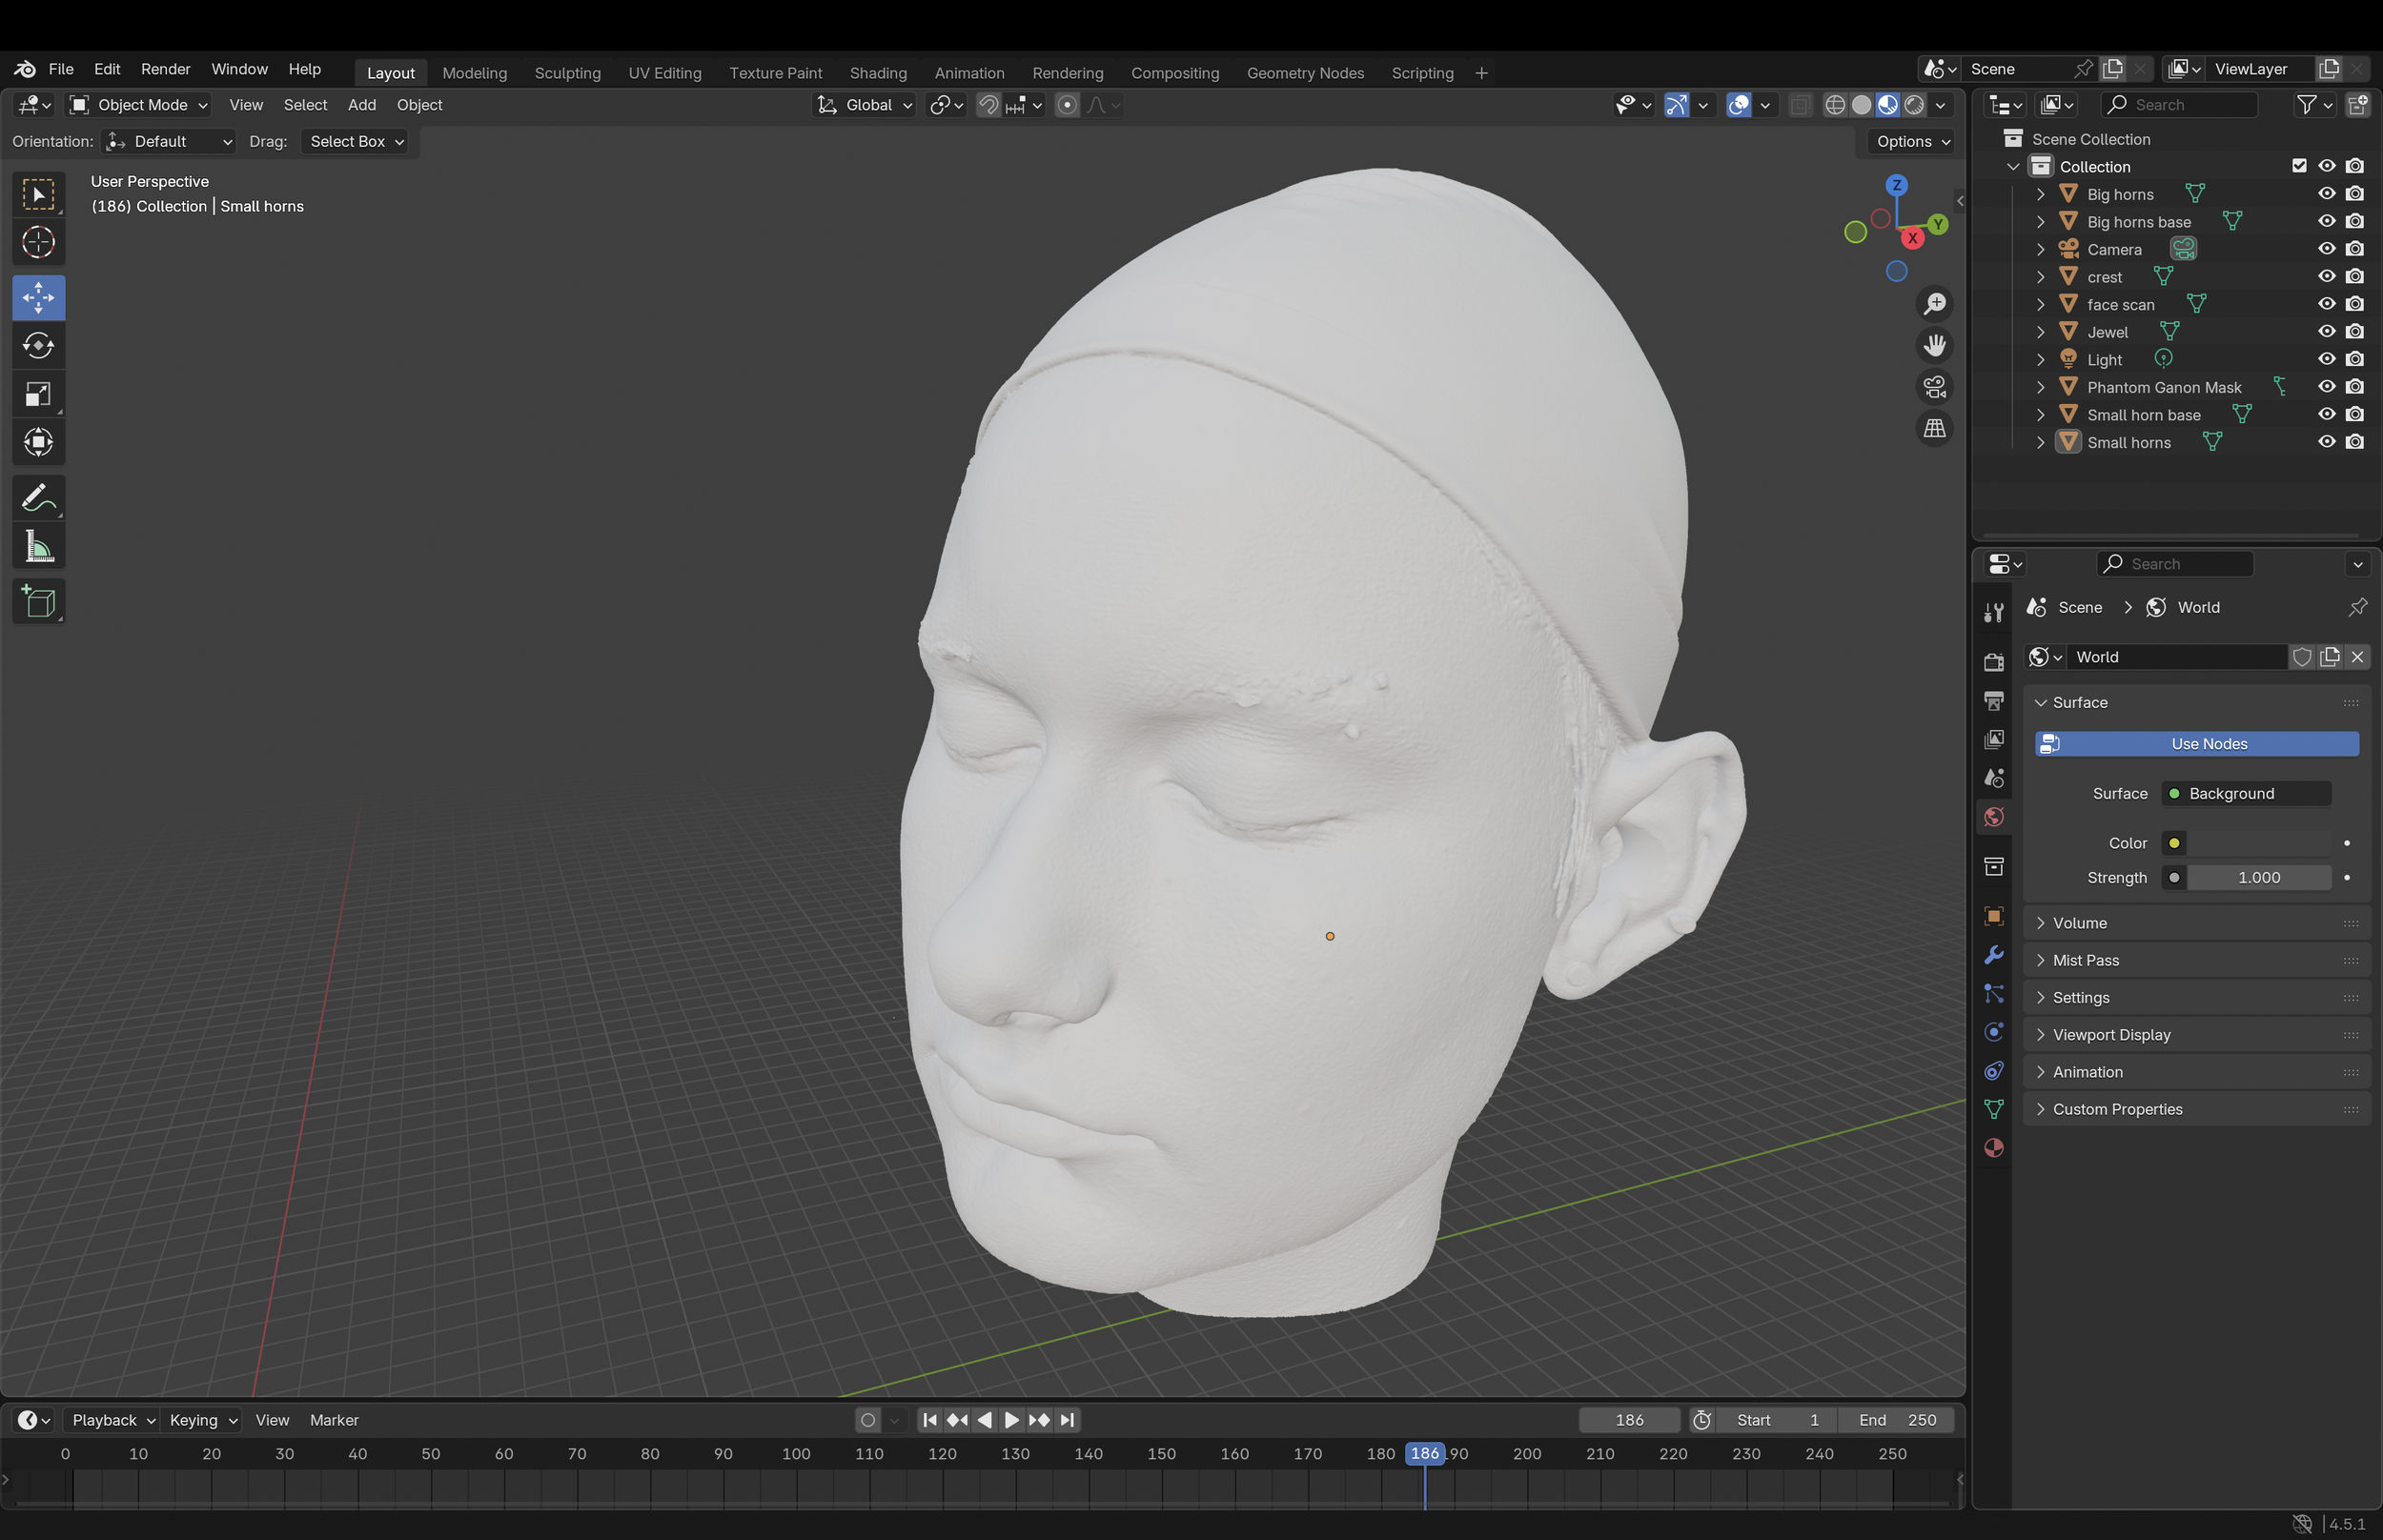Expand the Viewport Display panel

[x=2197, y=1035]
